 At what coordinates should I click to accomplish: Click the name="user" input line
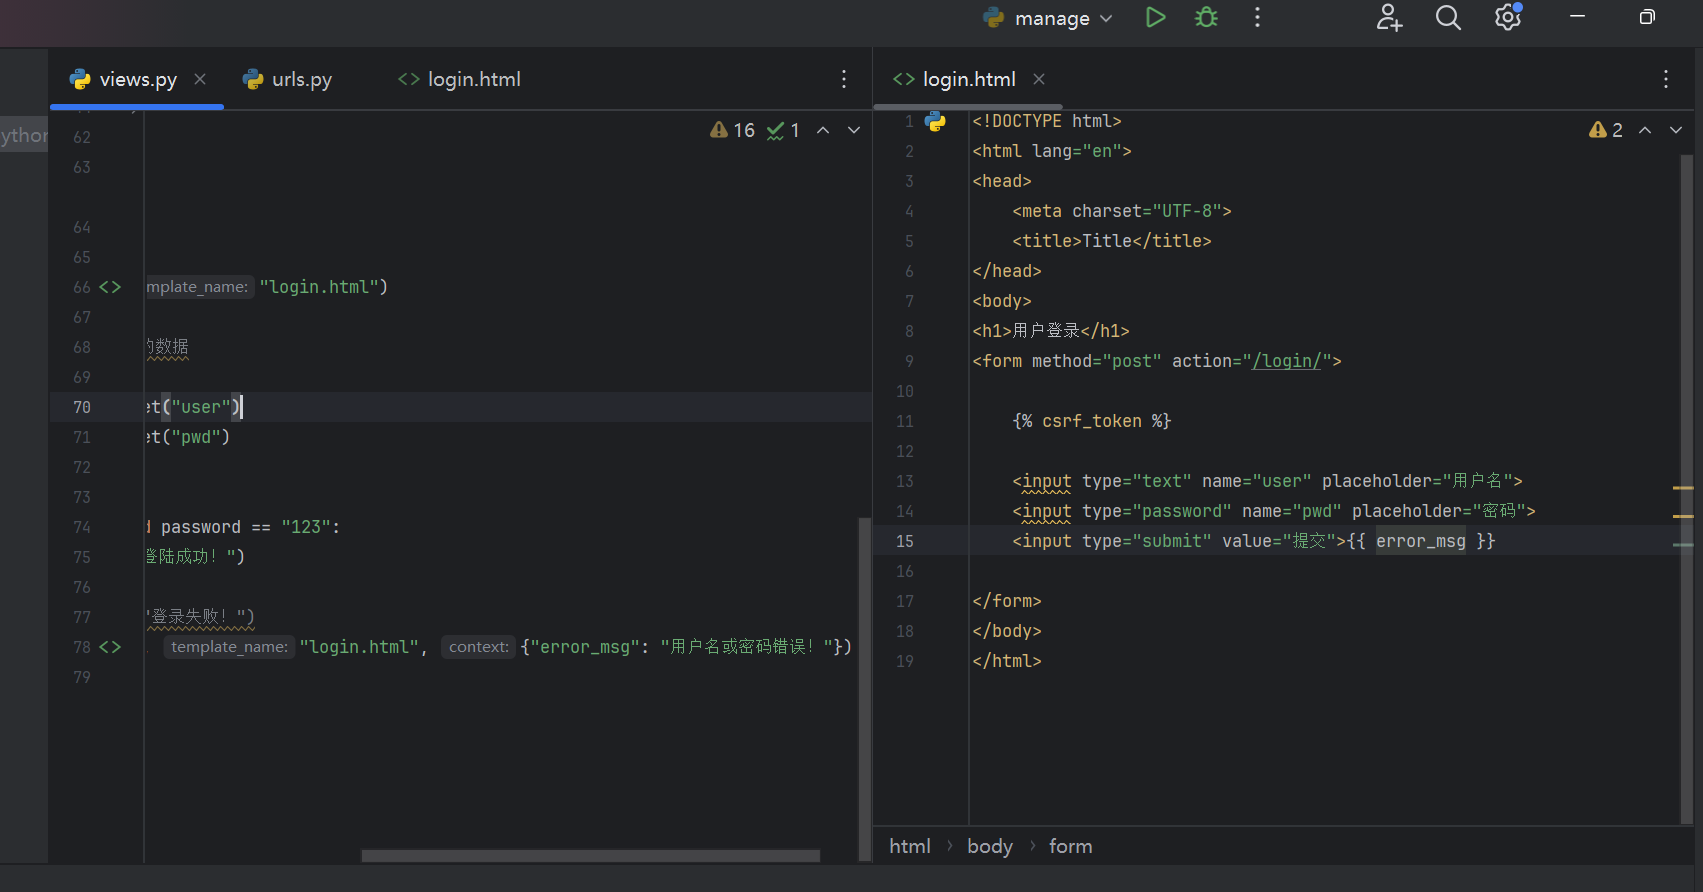point(1267,481)
